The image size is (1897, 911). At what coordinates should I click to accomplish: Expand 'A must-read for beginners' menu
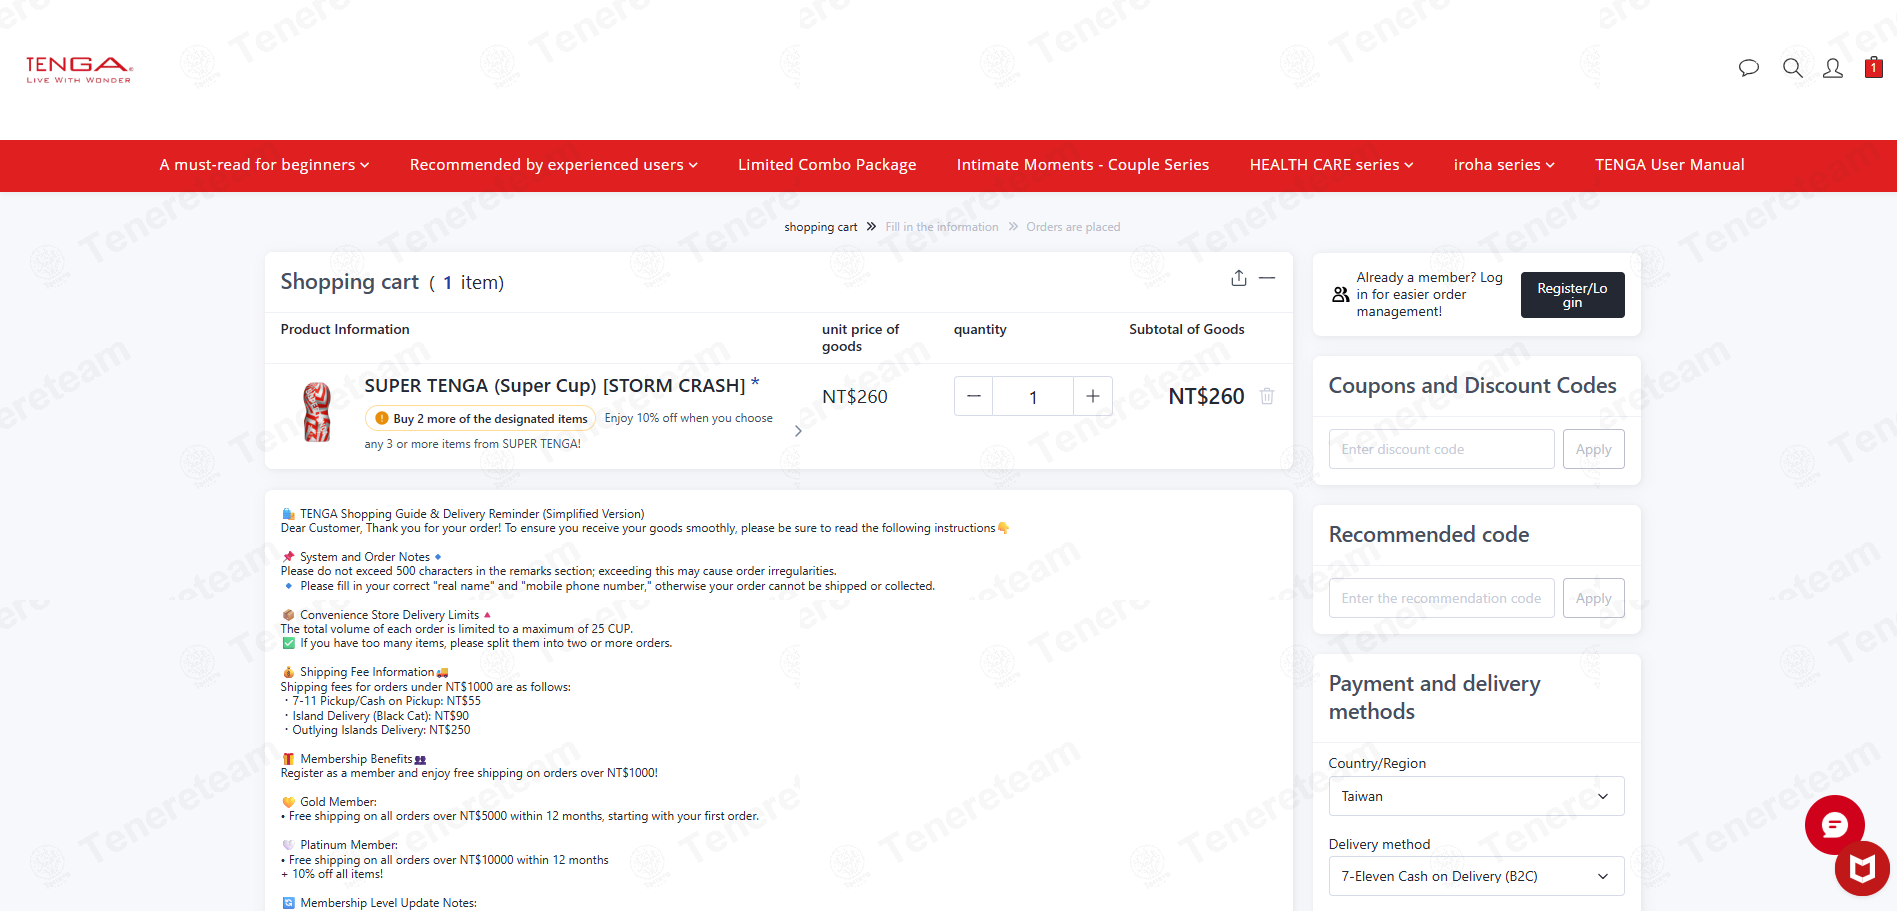point(264,165)
